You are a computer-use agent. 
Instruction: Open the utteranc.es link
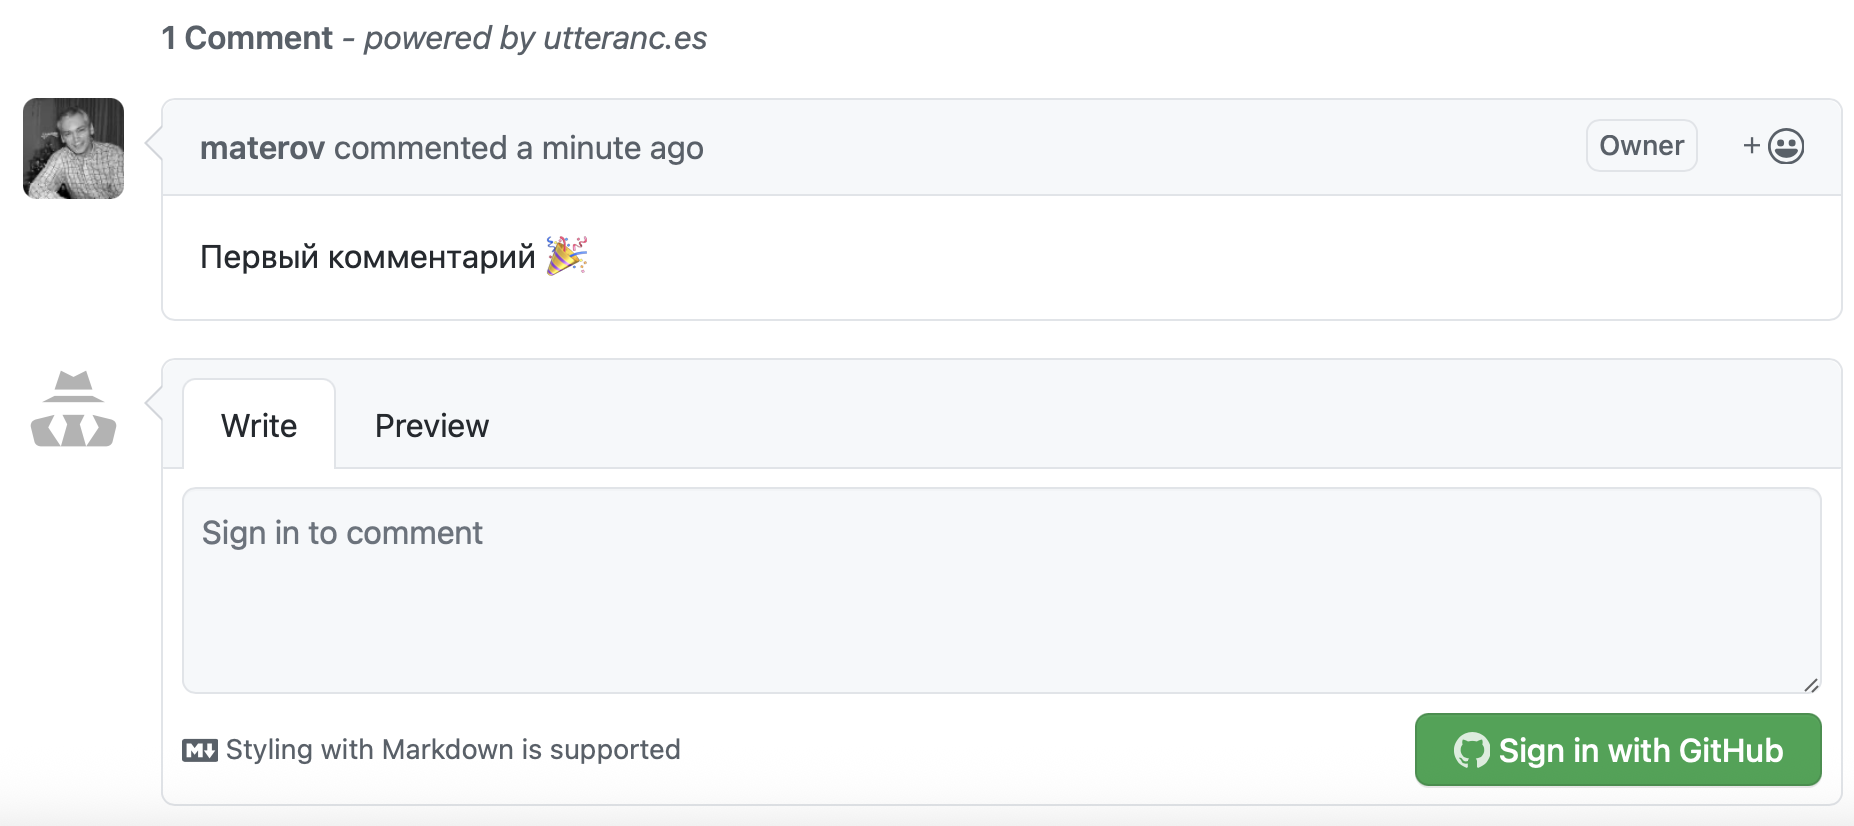click(x=625, y=38)
